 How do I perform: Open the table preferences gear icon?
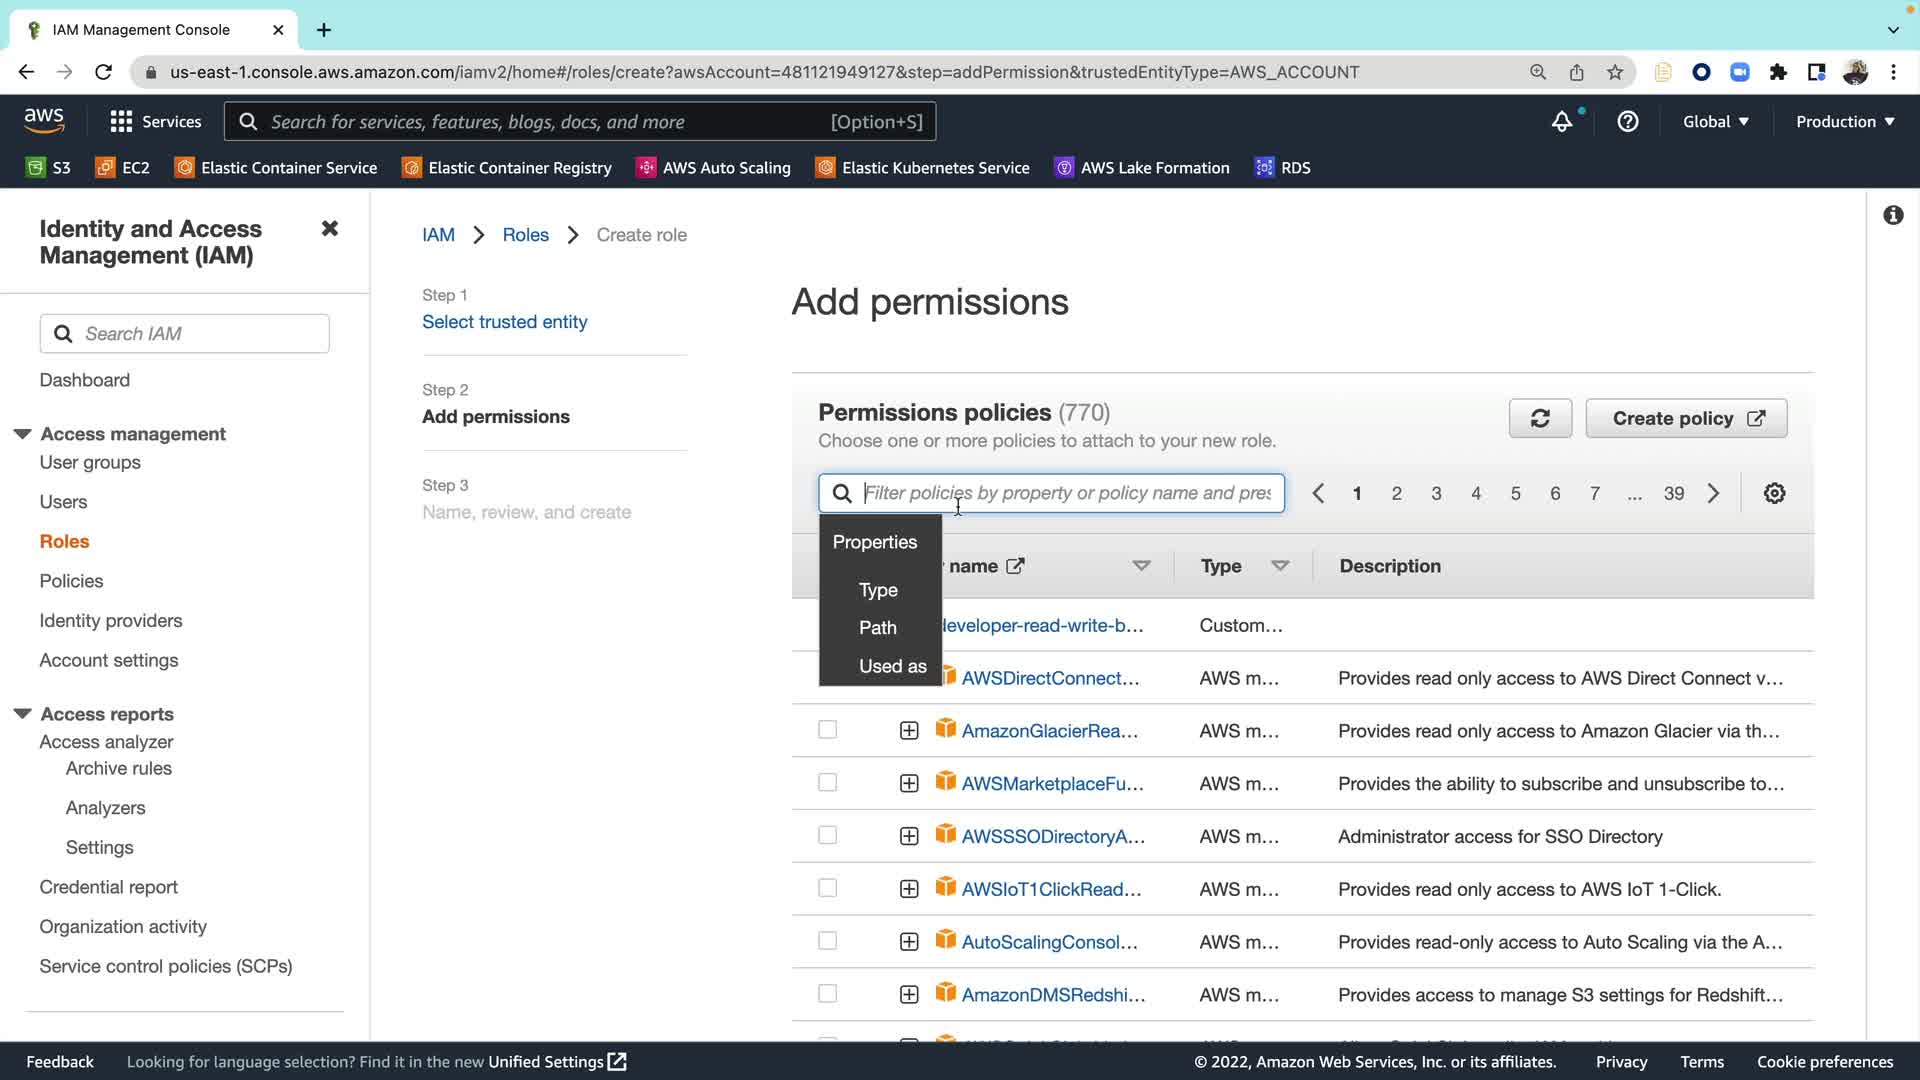(x=1774, y=493)
